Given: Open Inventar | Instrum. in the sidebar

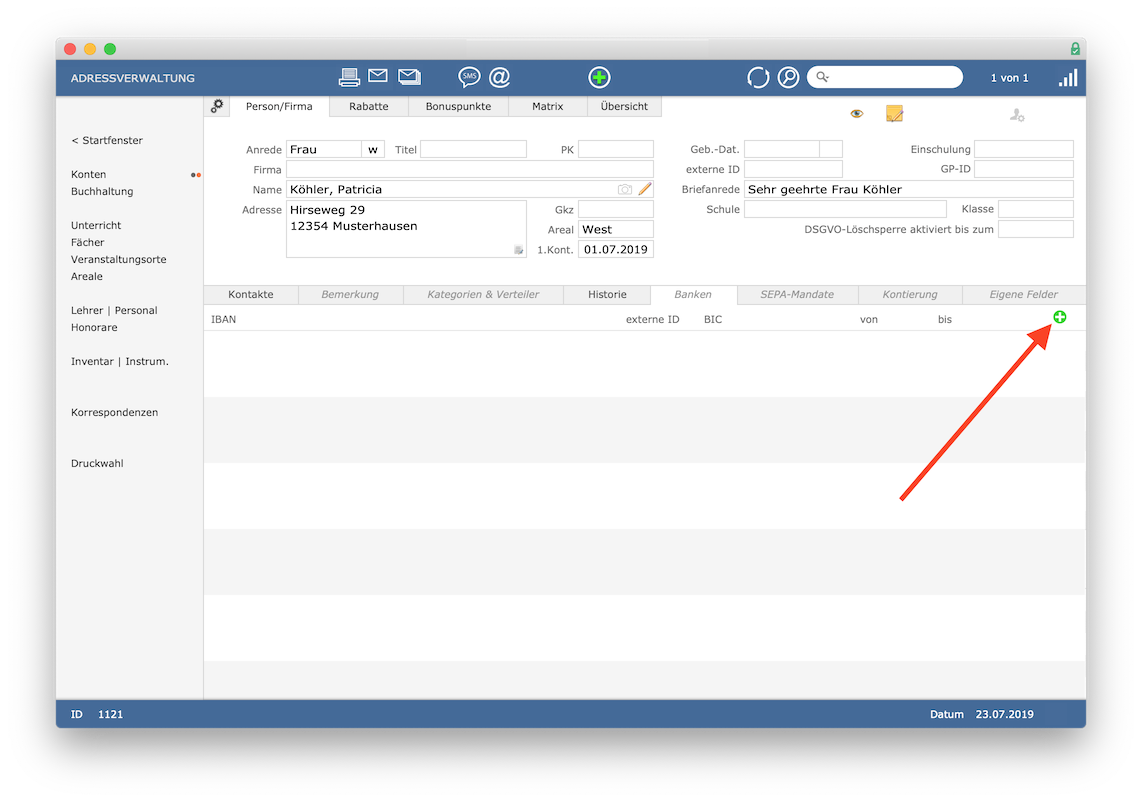Looking at the screenshot, I should (x=119, y=361).
